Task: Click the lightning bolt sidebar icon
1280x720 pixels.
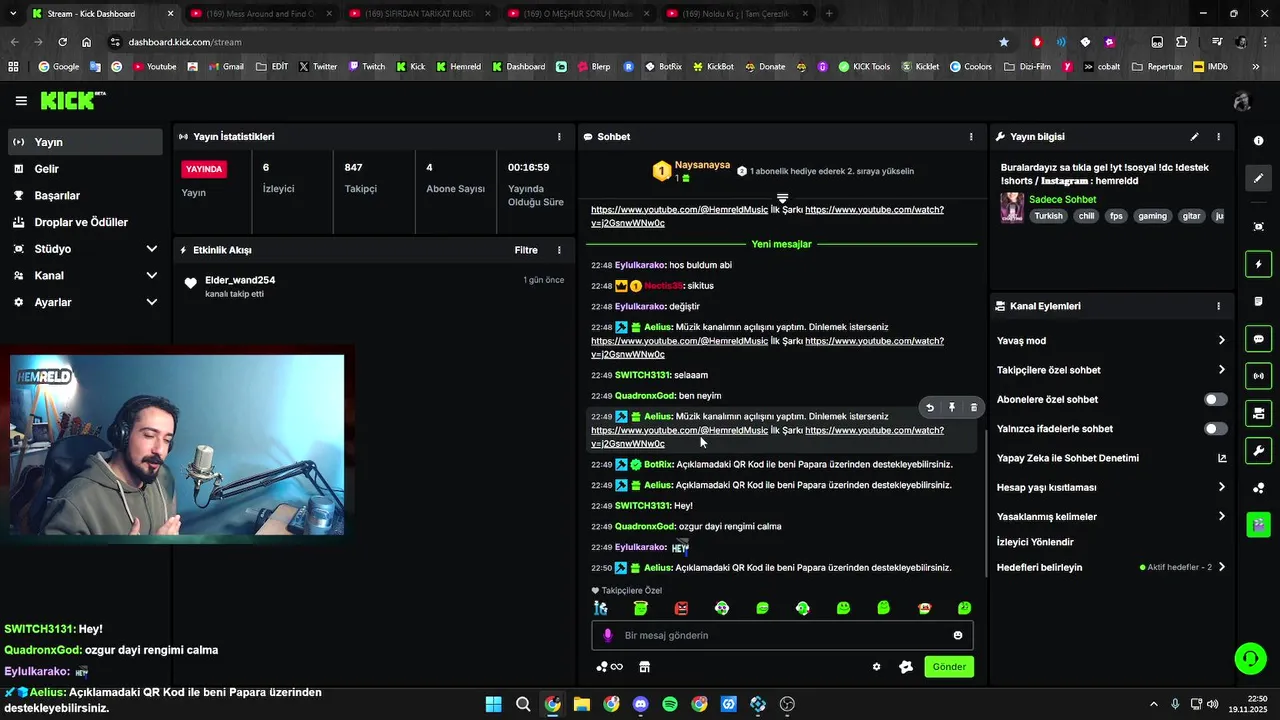Action: tap(1258, 265)
